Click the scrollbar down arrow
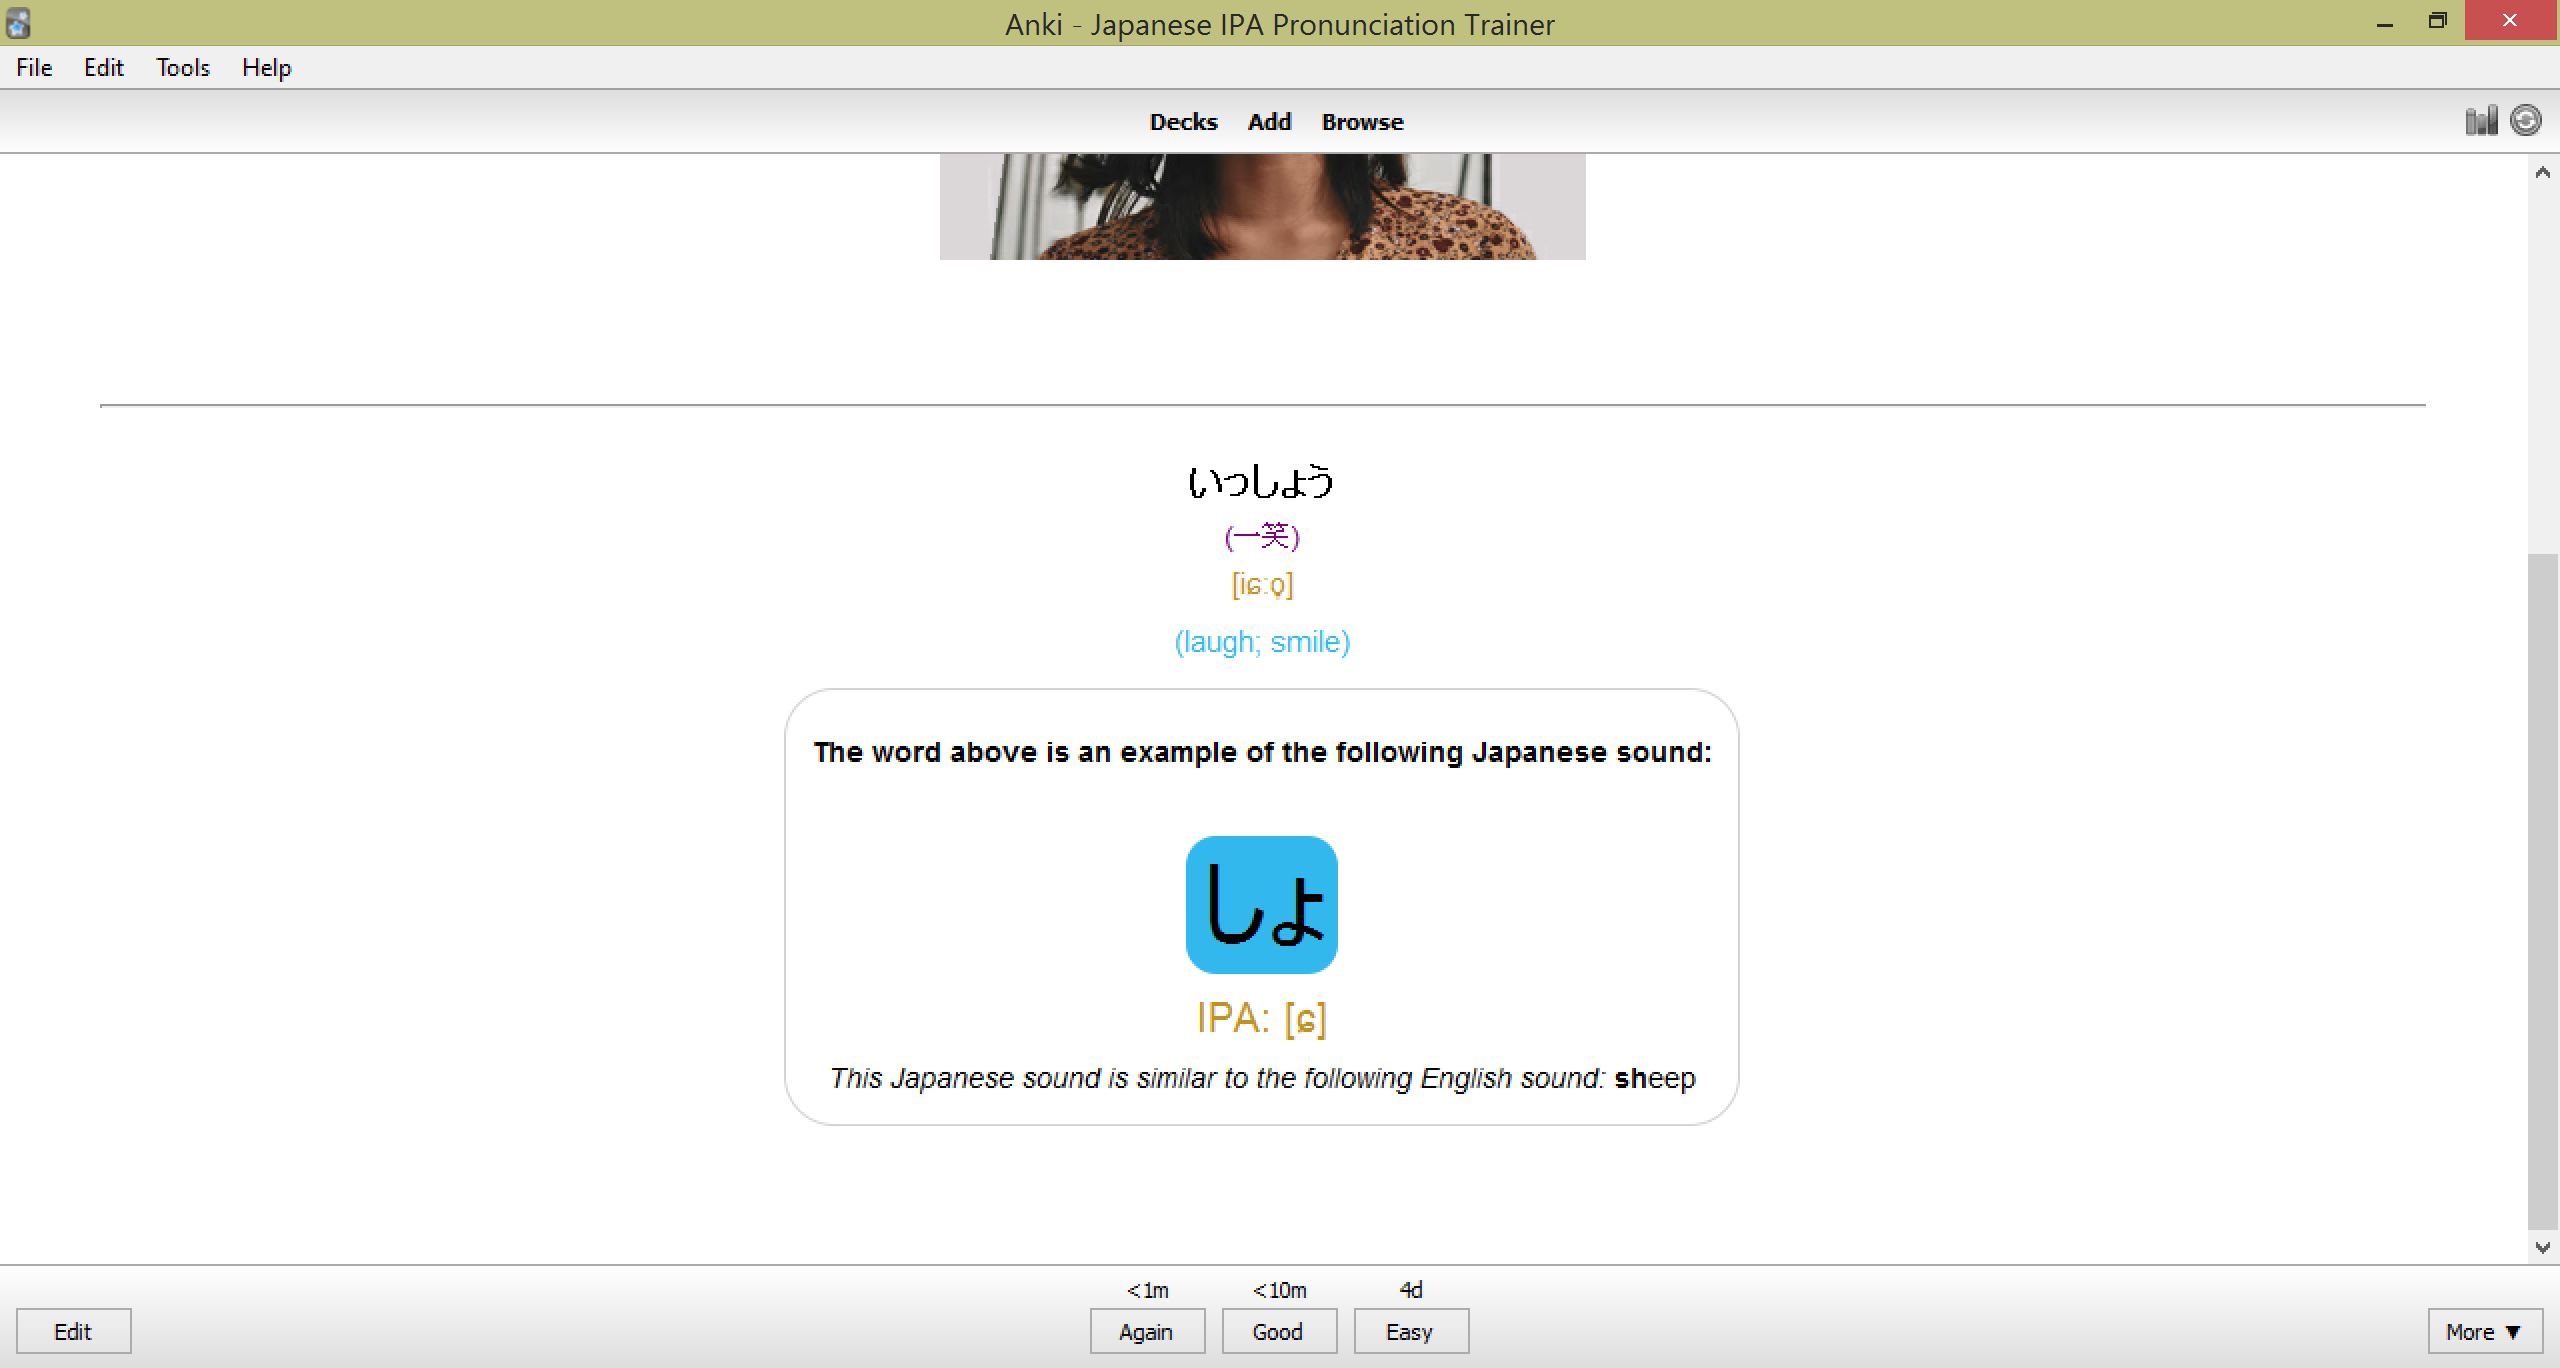Image resolution: width=2560 pixels, height=1368 pixels. point(2543,1247)
